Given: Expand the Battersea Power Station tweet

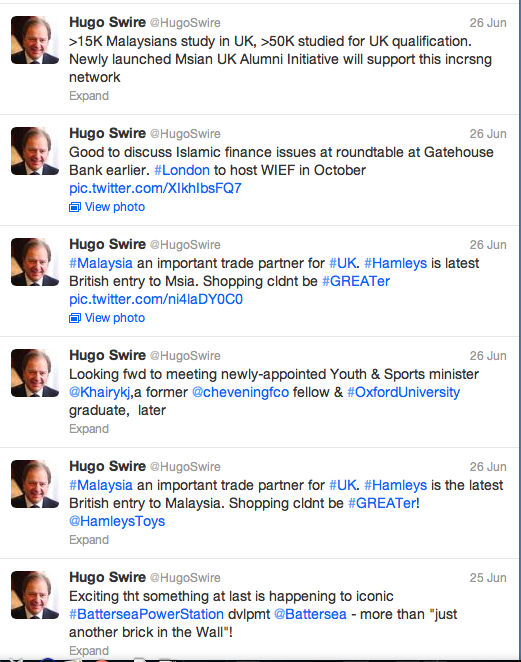Looking at the screenshot, I should 89,651.
